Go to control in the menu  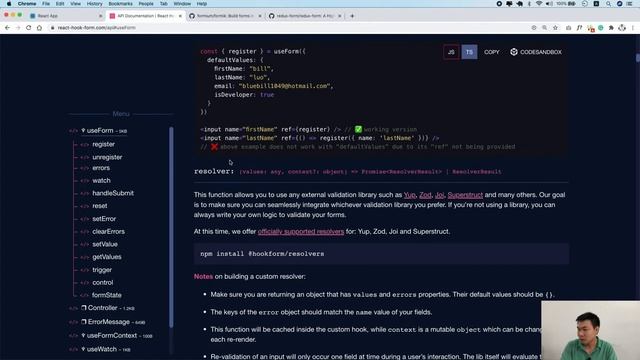pos(102,282)
